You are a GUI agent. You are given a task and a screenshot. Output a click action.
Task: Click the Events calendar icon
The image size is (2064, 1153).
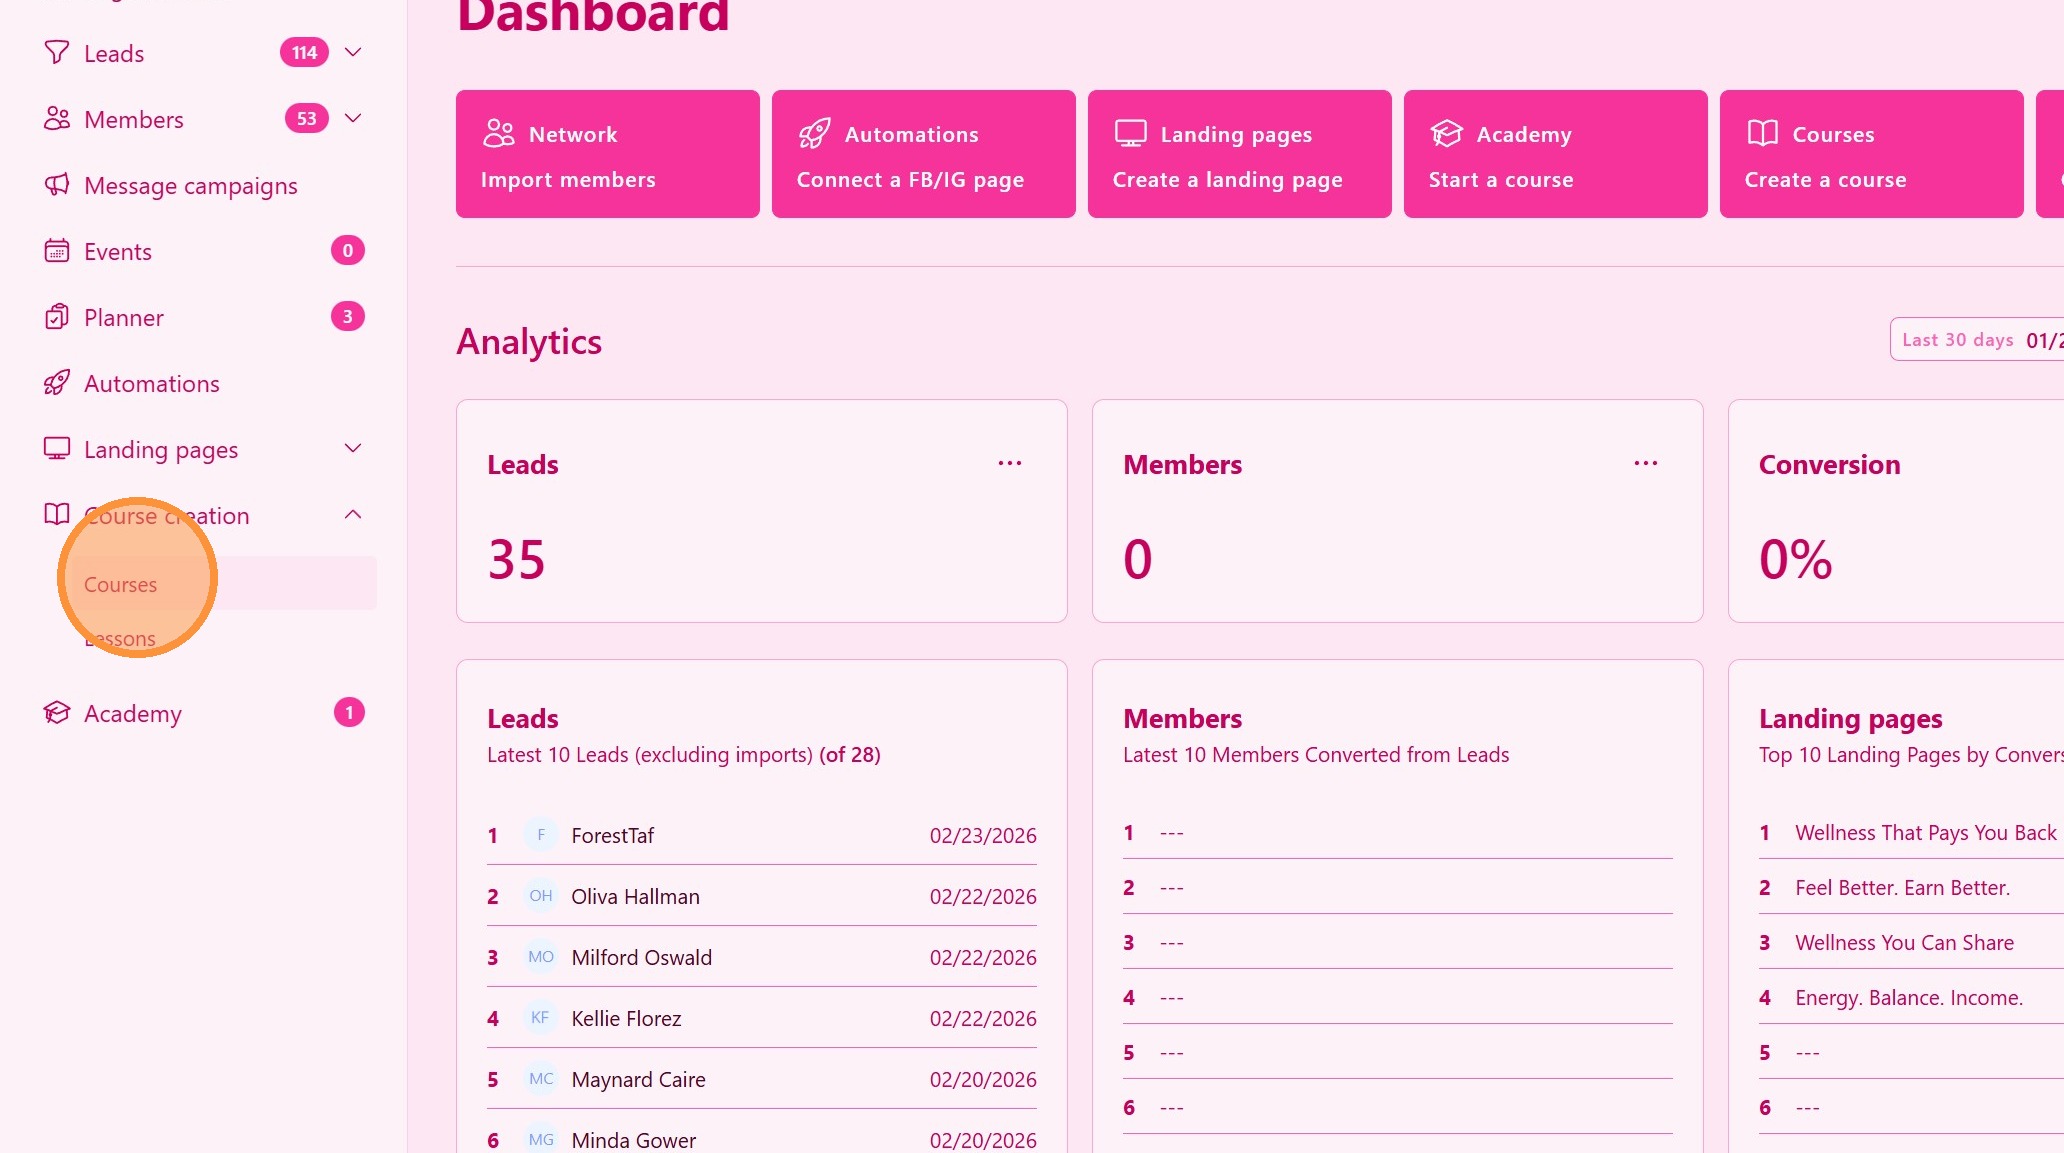pyautogui.click(x=57, y=251)
